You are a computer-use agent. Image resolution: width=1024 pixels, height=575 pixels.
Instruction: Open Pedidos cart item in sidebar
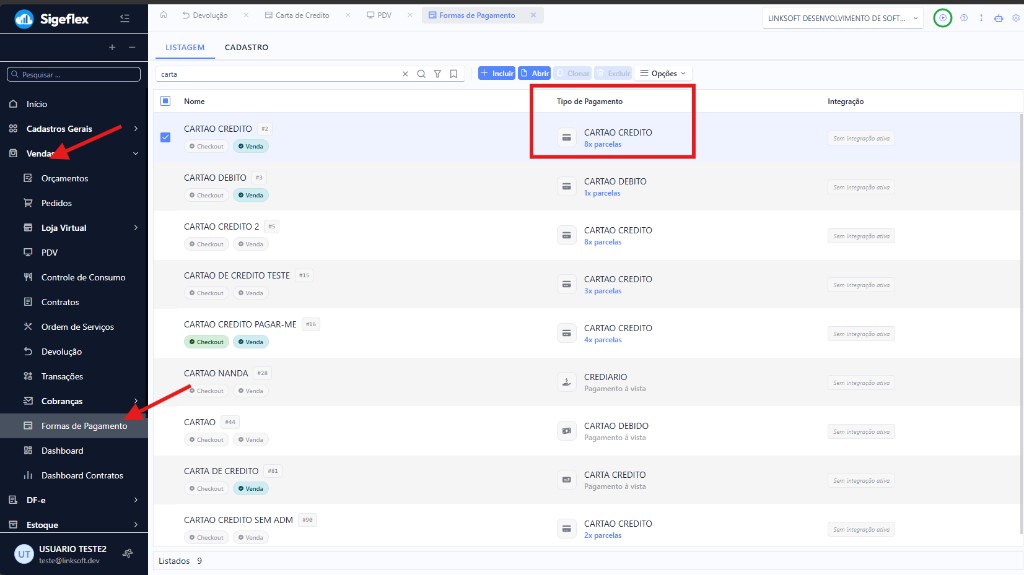click(56, 203)
